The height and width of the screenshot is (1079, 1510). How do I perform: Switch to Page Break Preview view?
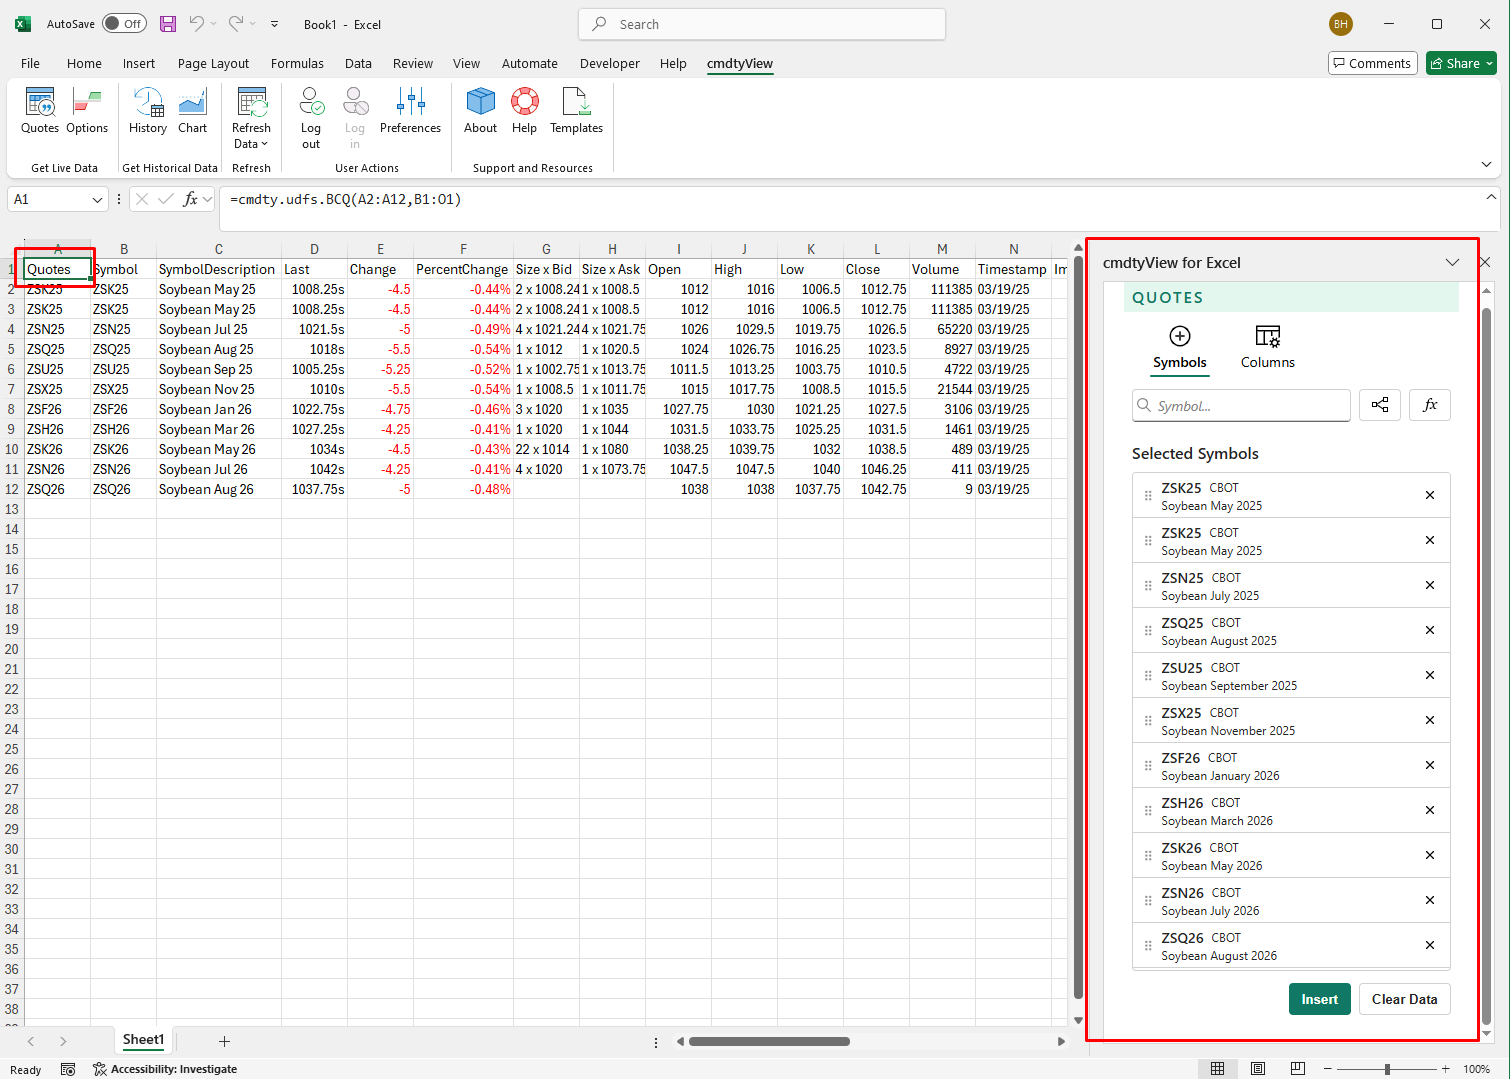click(x=1298, y=1069)
